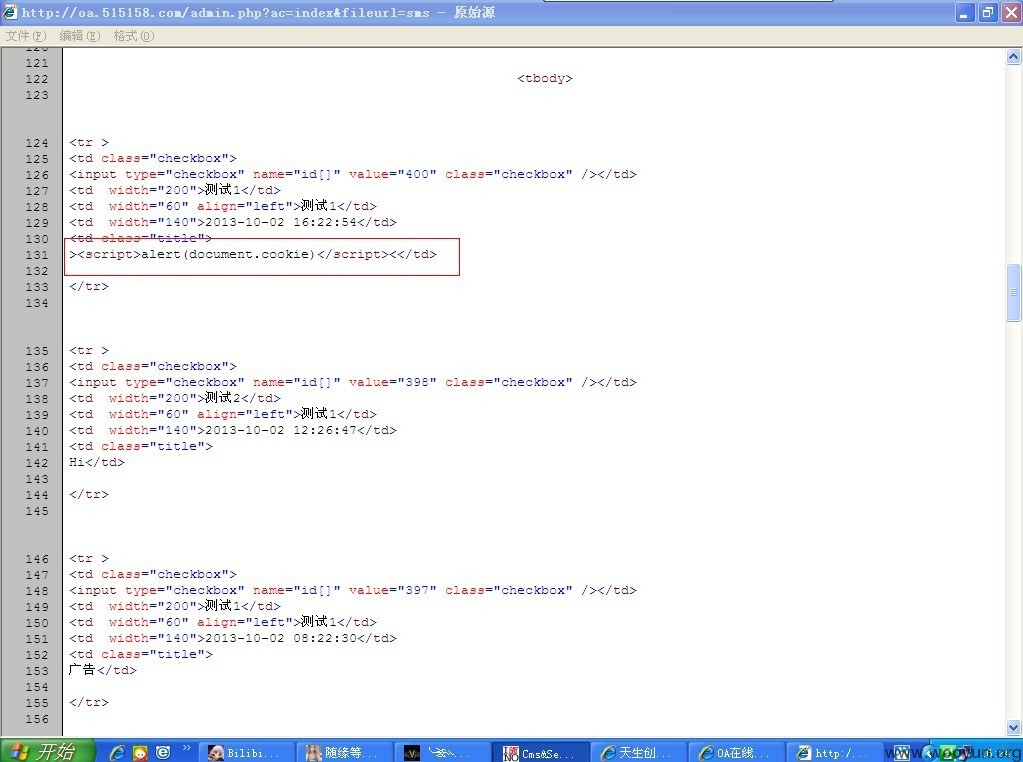The width and height of the screenshot is (1023, 762).
Task: Click the 开始 Start button
Action: 48,752
